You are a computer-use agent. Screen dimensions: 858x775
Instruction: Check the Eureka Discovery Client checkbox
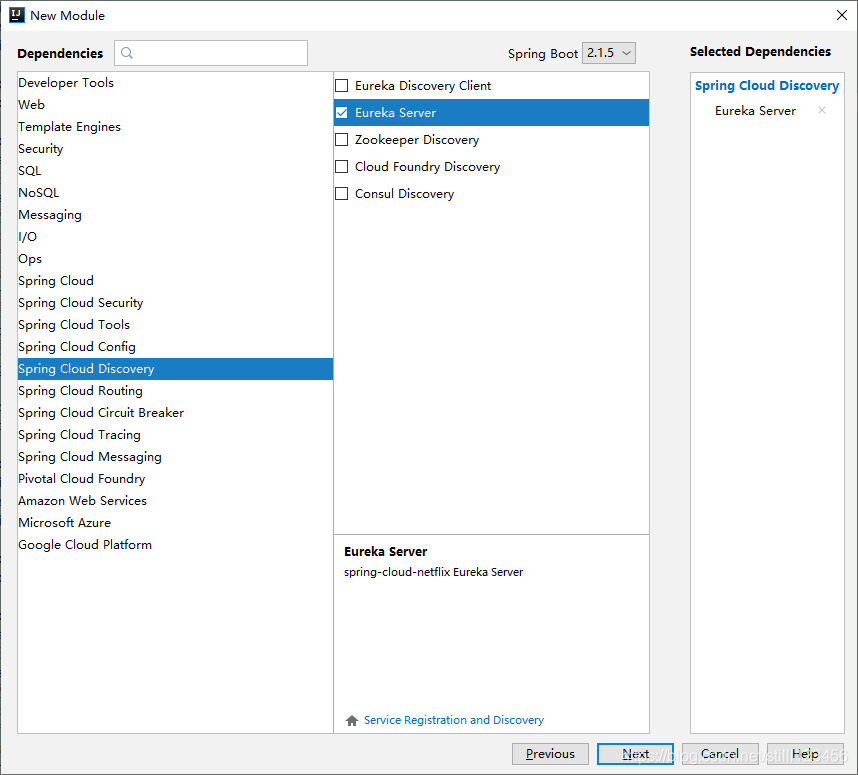tap(341, 85)
